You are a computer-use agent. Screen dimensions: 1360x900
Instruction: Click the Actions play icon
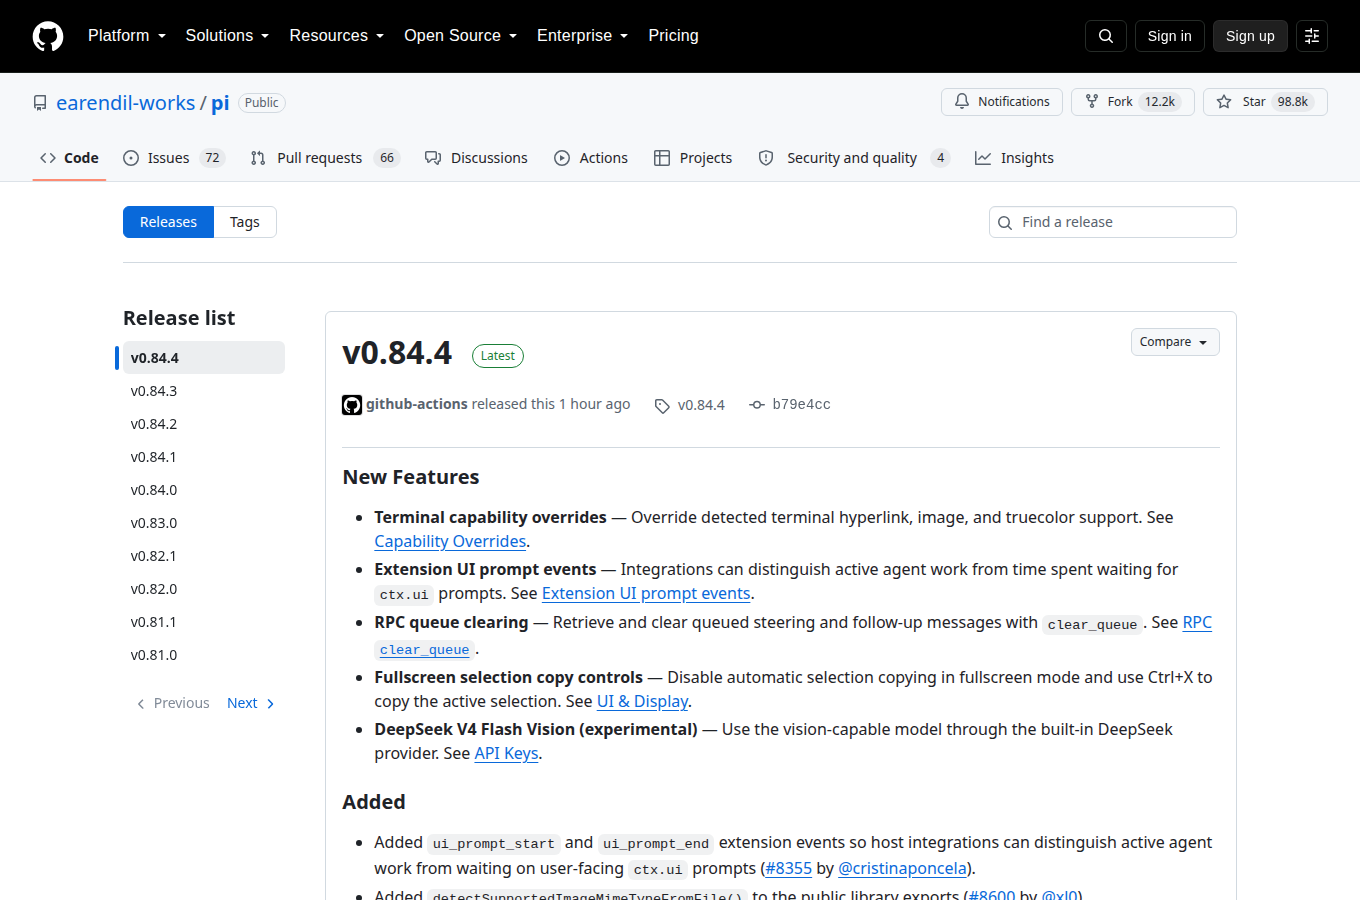(562, 158)
